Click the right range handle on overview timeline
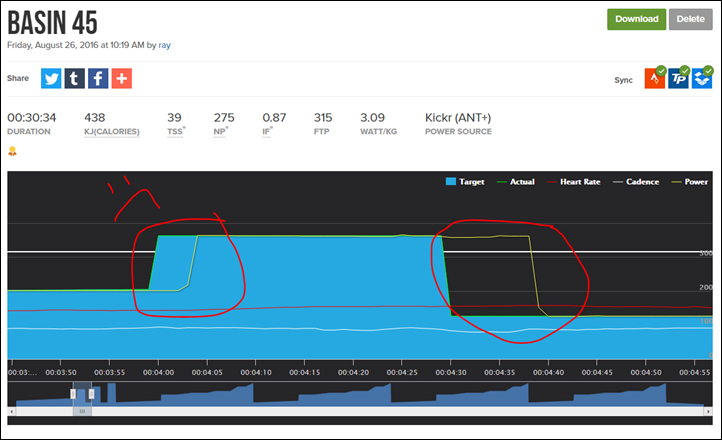The width and height of the screenshot is (722, 440). pos(91,394)
